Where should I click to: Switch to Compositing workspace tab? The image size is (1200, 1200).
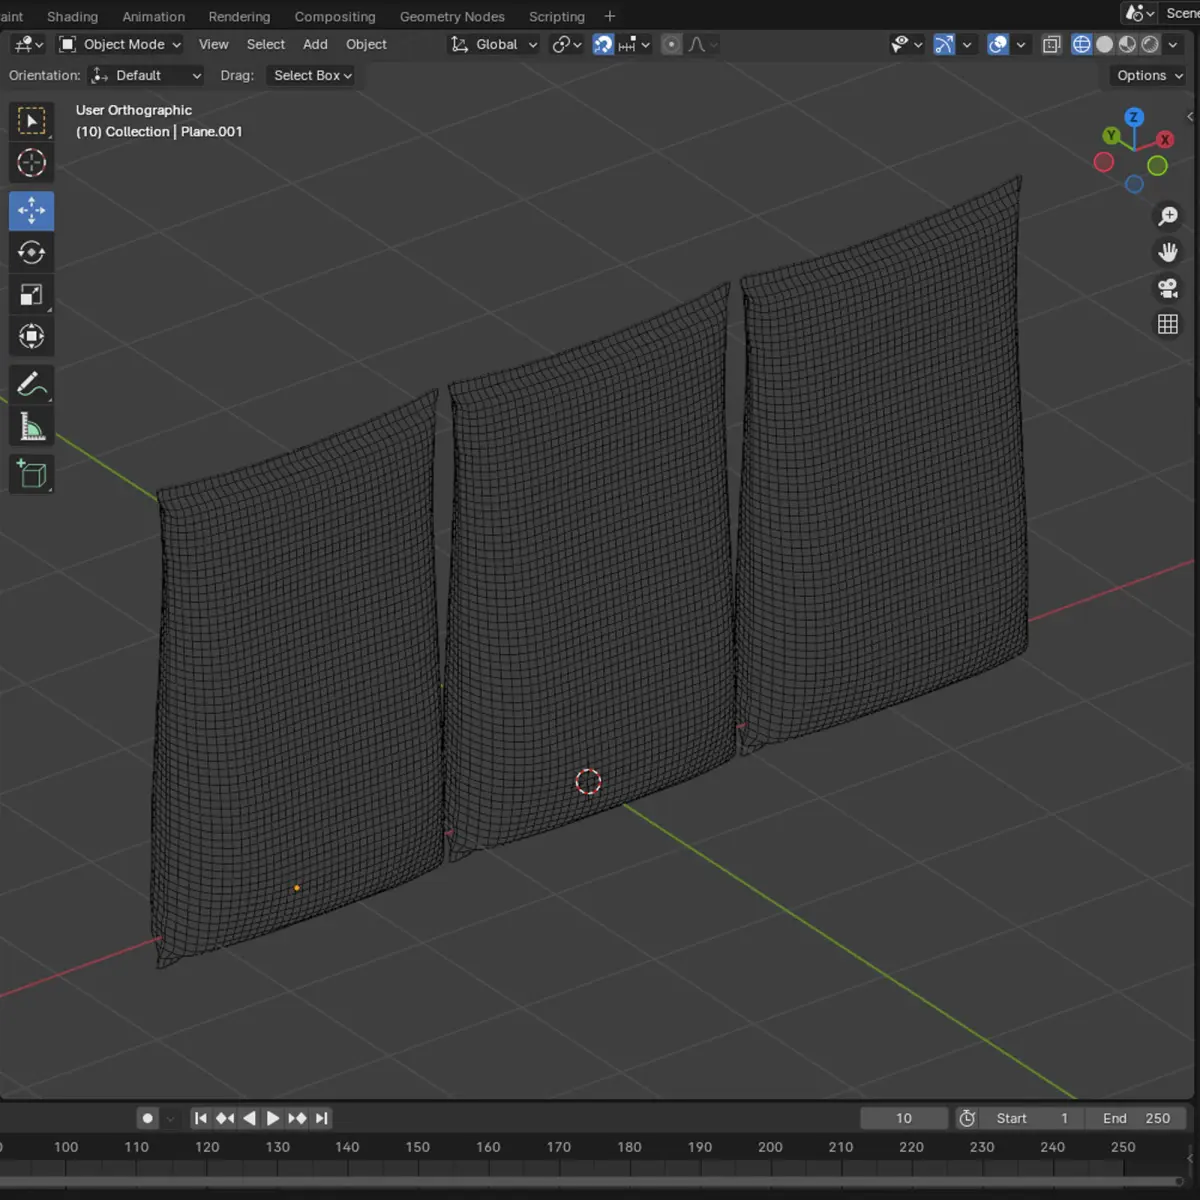pos(335,16)
